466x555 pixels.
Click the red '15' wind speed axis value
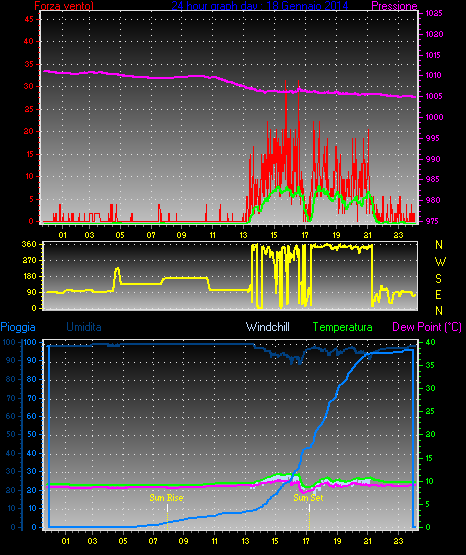[29, 154]
